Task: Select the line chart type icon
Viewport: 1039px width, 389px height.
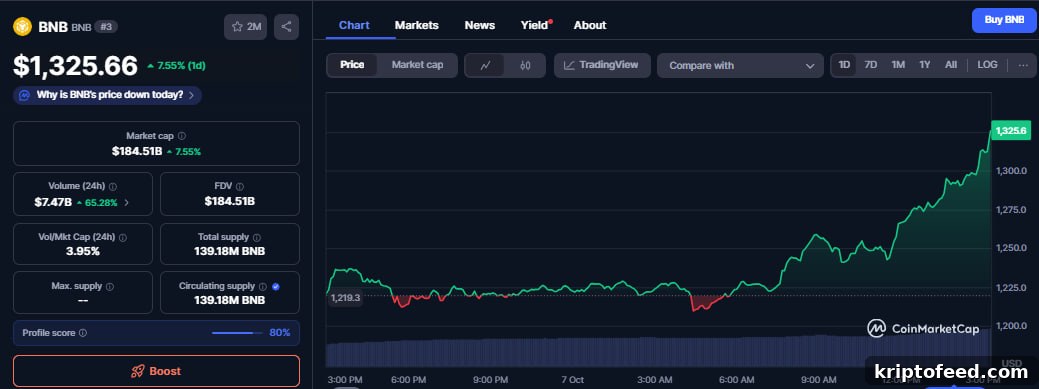Action: click(485, 66)
